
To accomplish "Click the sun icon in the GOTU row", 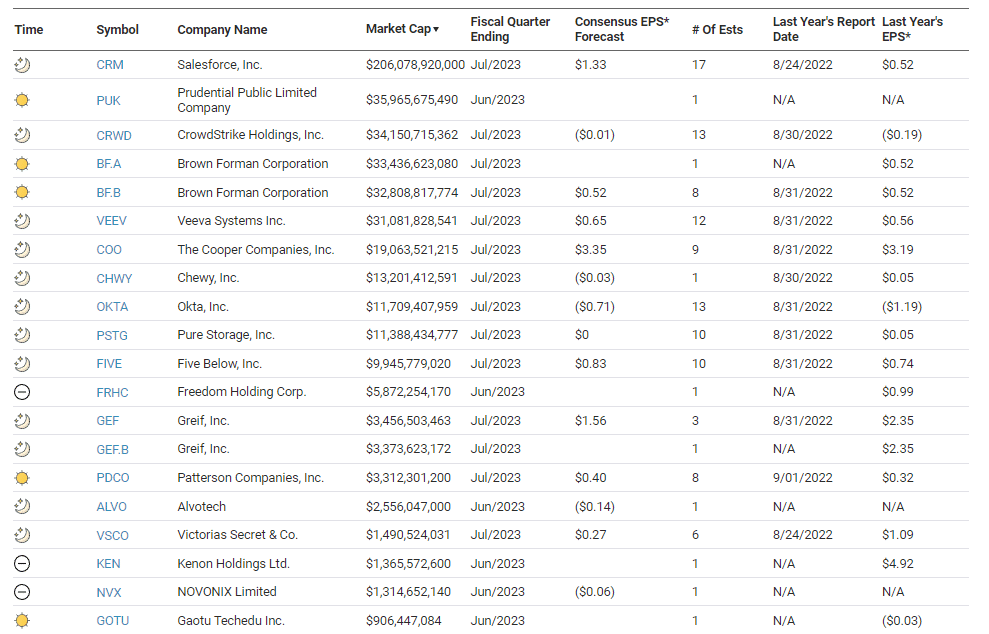I will (22, 621).
